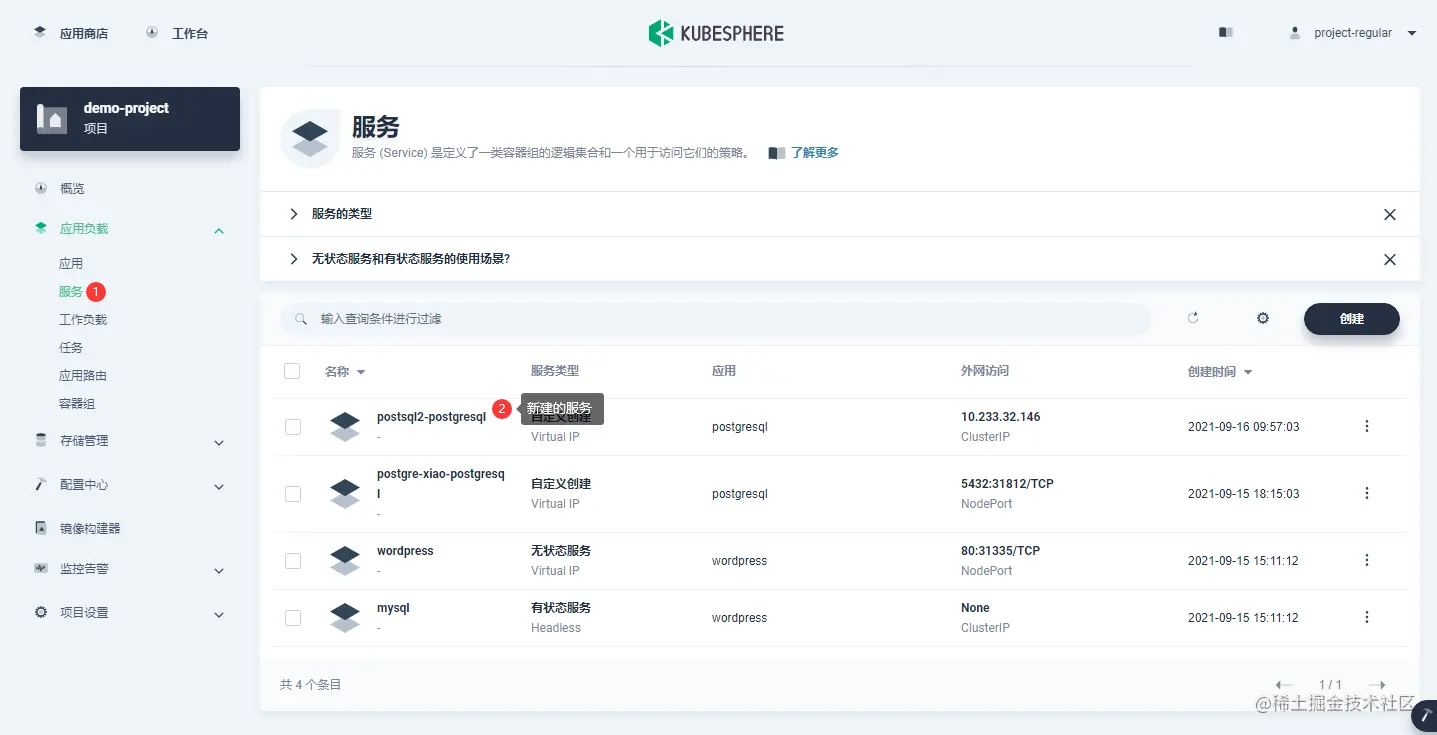This screenshot has width=1437, height=735.
Task: Go to the next page arrow
Action: click(x=1377, y=685)
